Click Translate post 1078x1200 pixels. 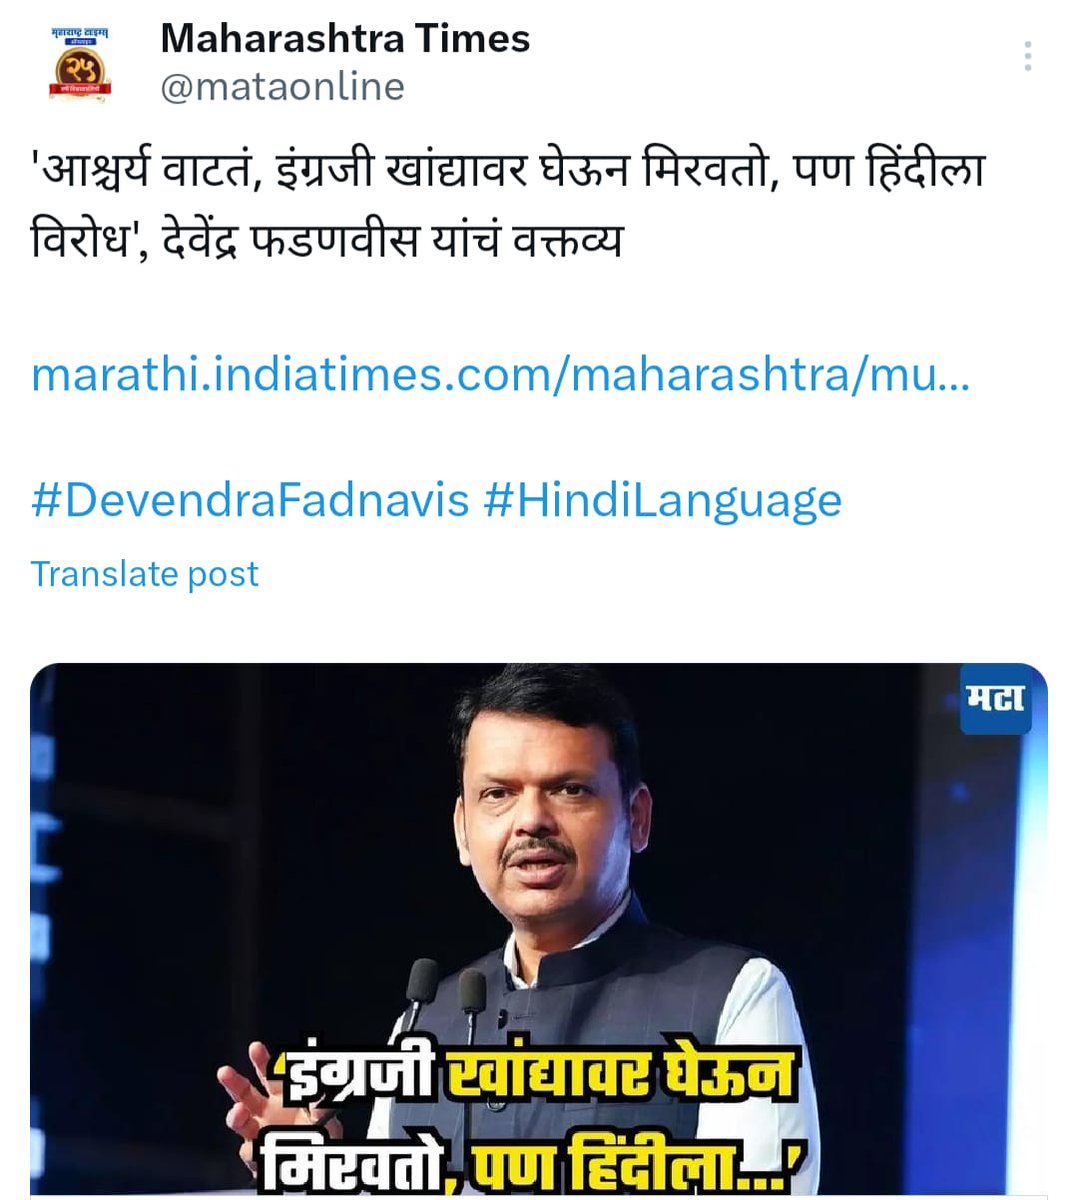145,574
